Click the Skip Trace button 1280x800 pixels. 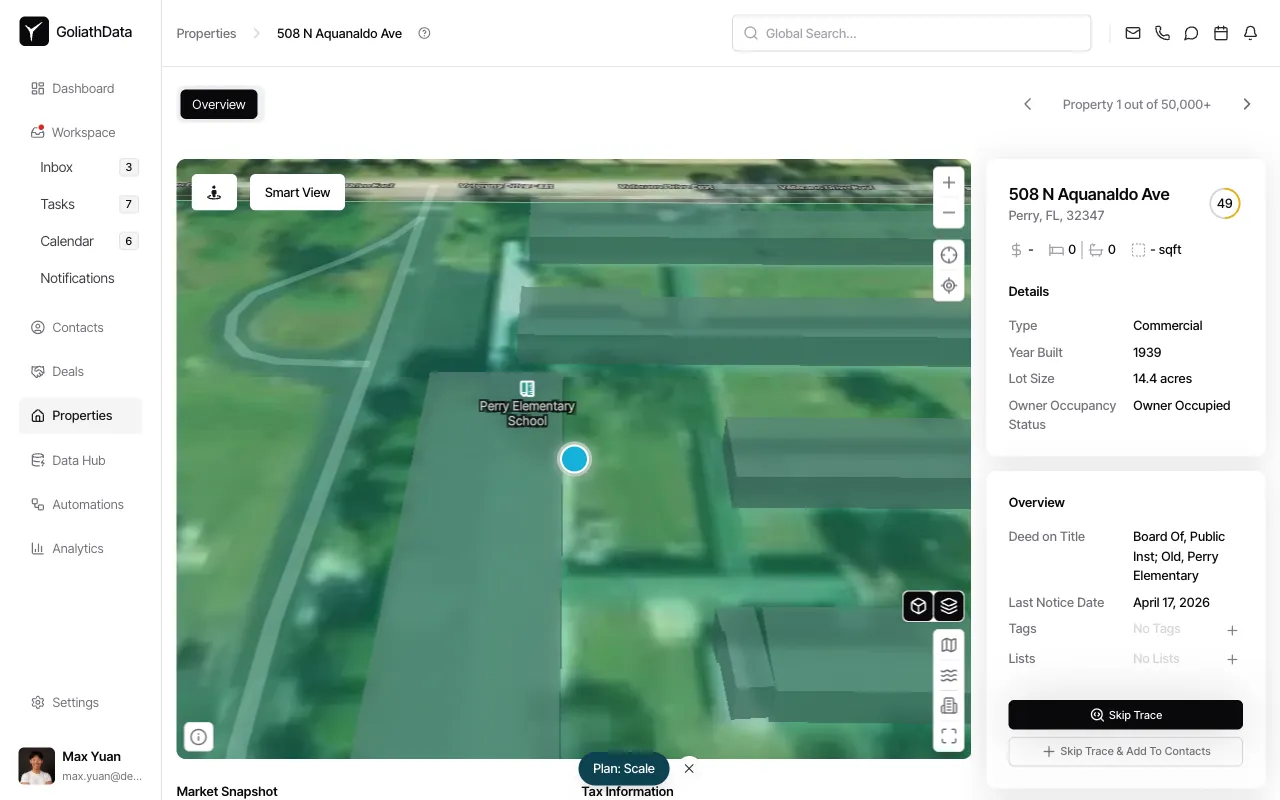coord(1125,714)
